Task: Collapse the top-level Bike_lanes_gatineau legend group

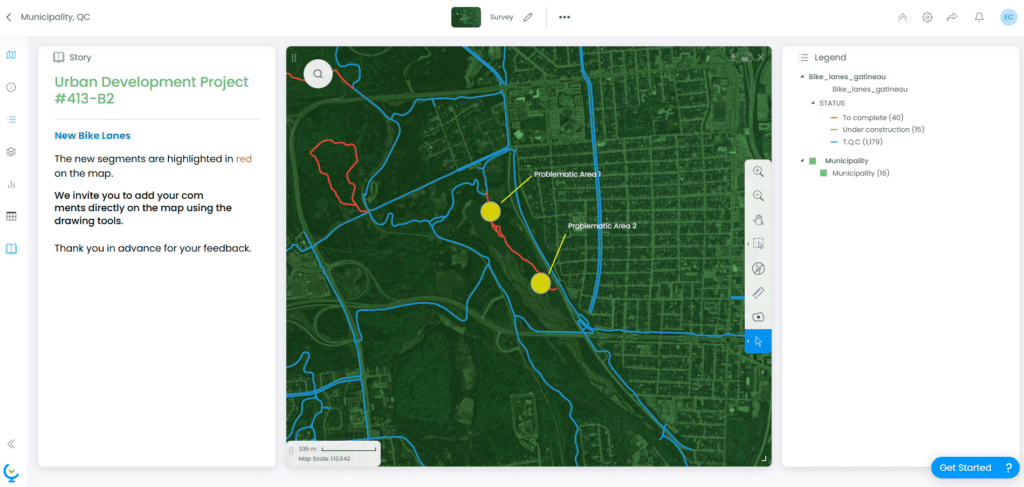Action: [802, 76]
